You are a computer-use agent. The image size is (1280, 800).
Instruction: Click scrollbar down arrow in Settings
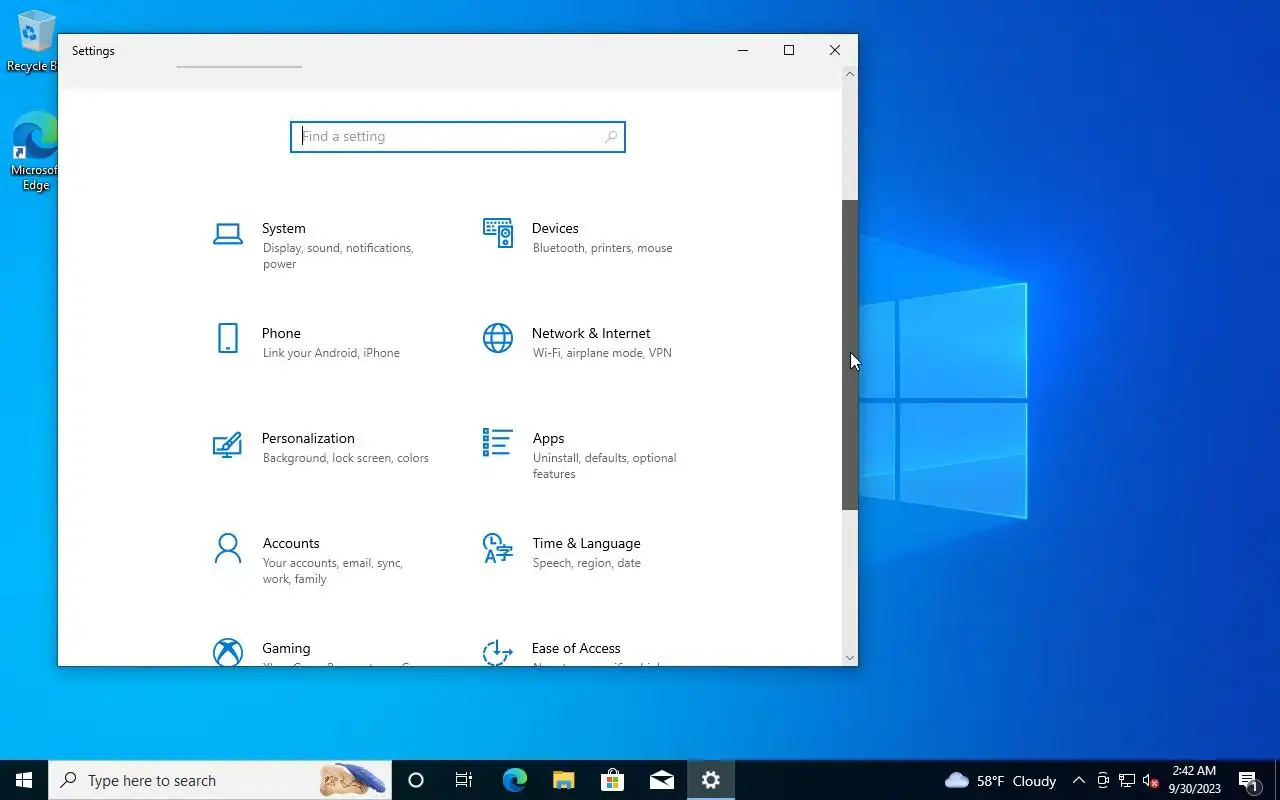point(850,657)
